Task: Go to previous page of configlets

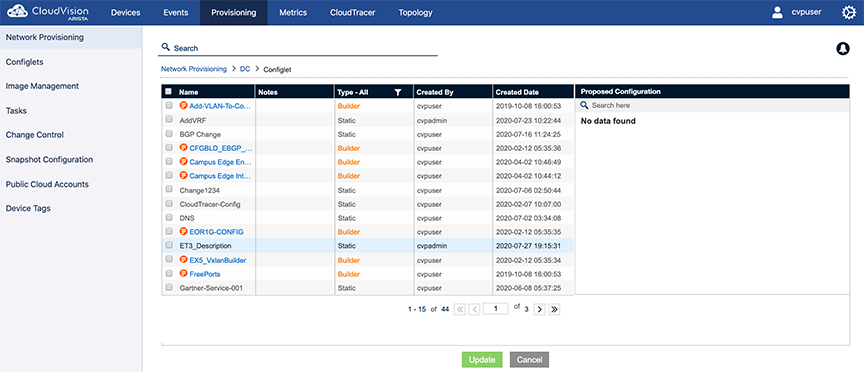Action: tap(474, 309)
